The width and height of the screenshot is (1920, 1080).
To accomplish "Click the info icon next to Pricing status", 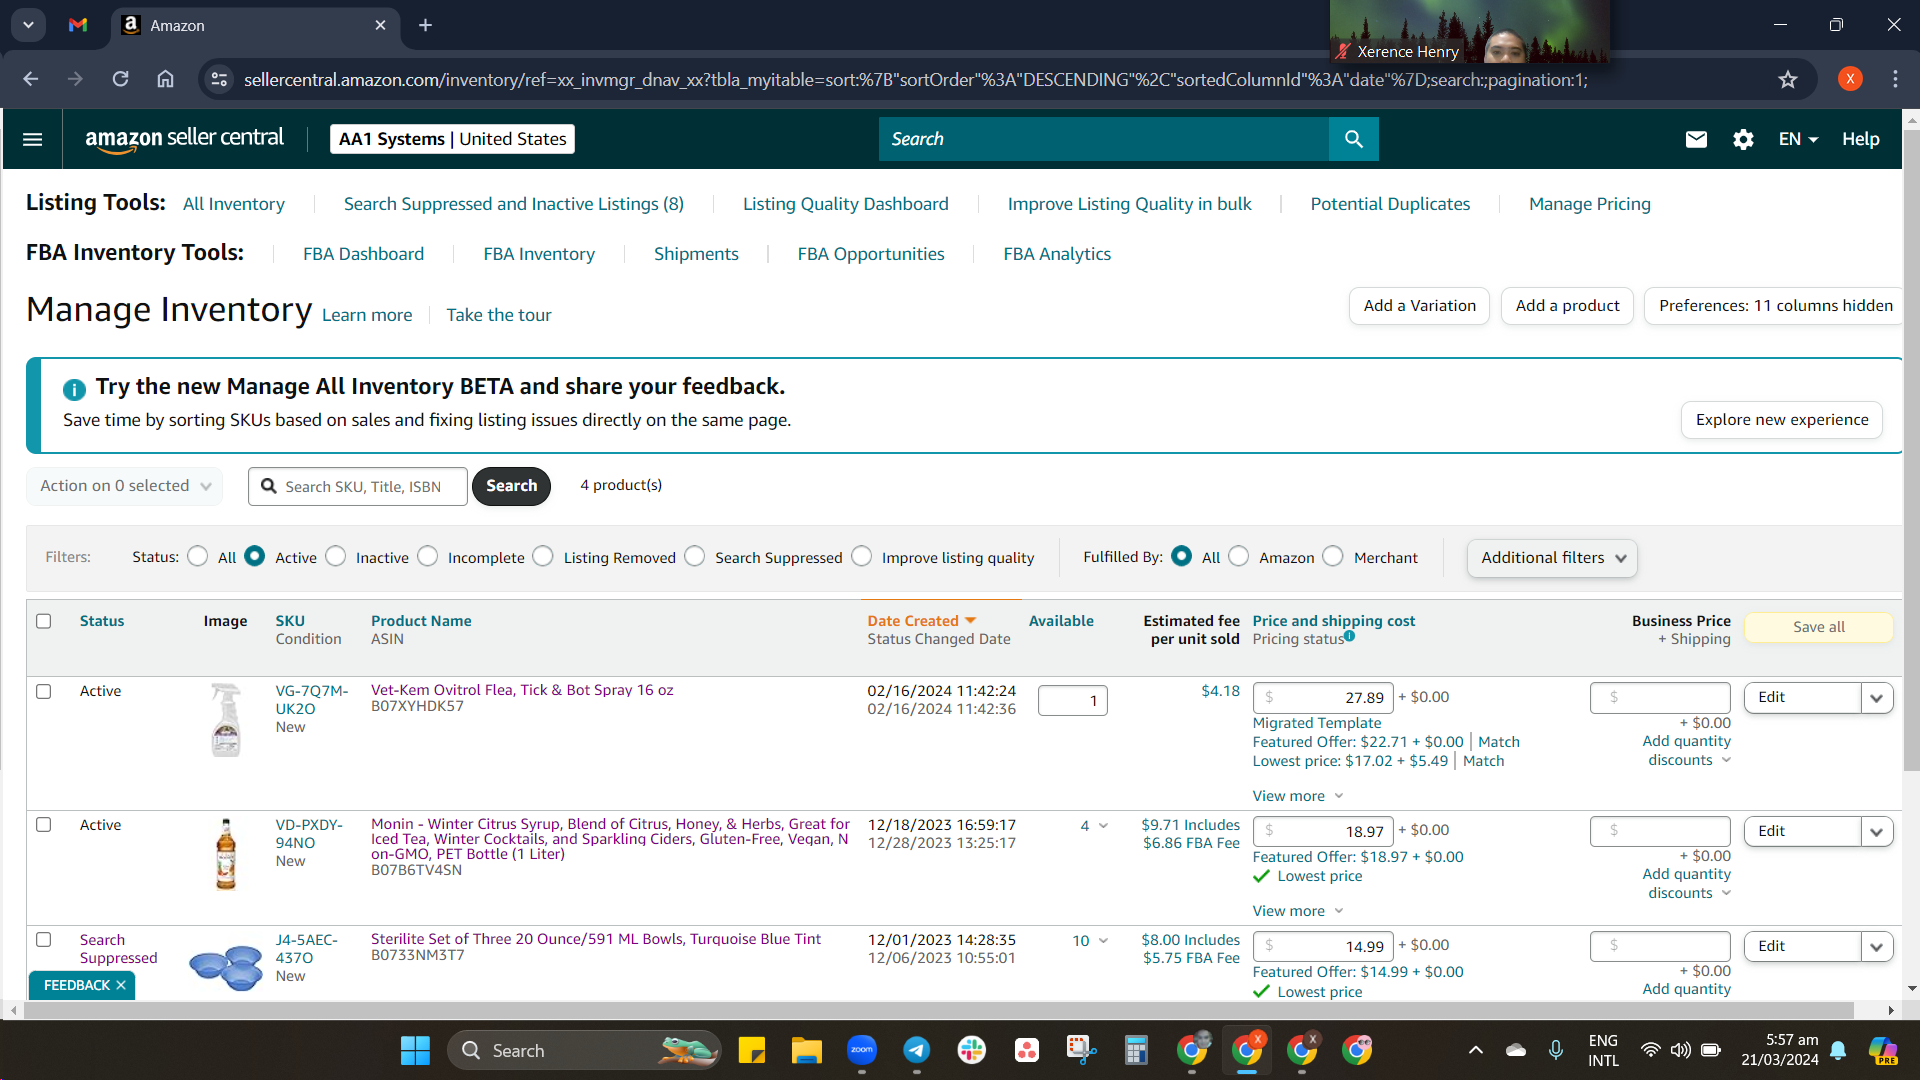I will (1349, 636).
